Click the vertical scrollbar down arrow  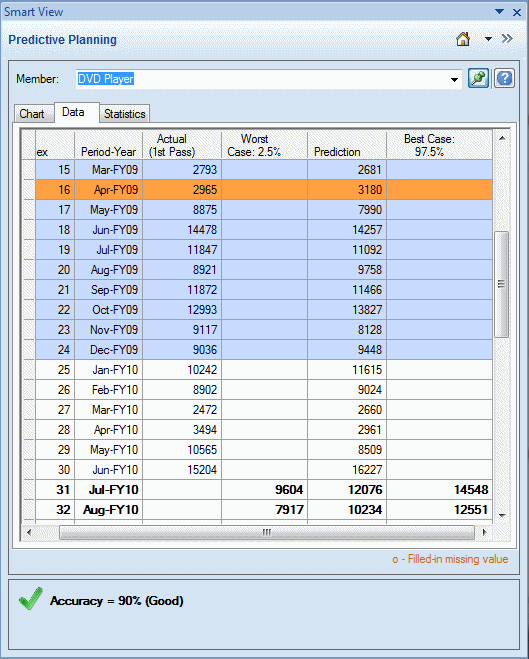click(x=502, y=515)
